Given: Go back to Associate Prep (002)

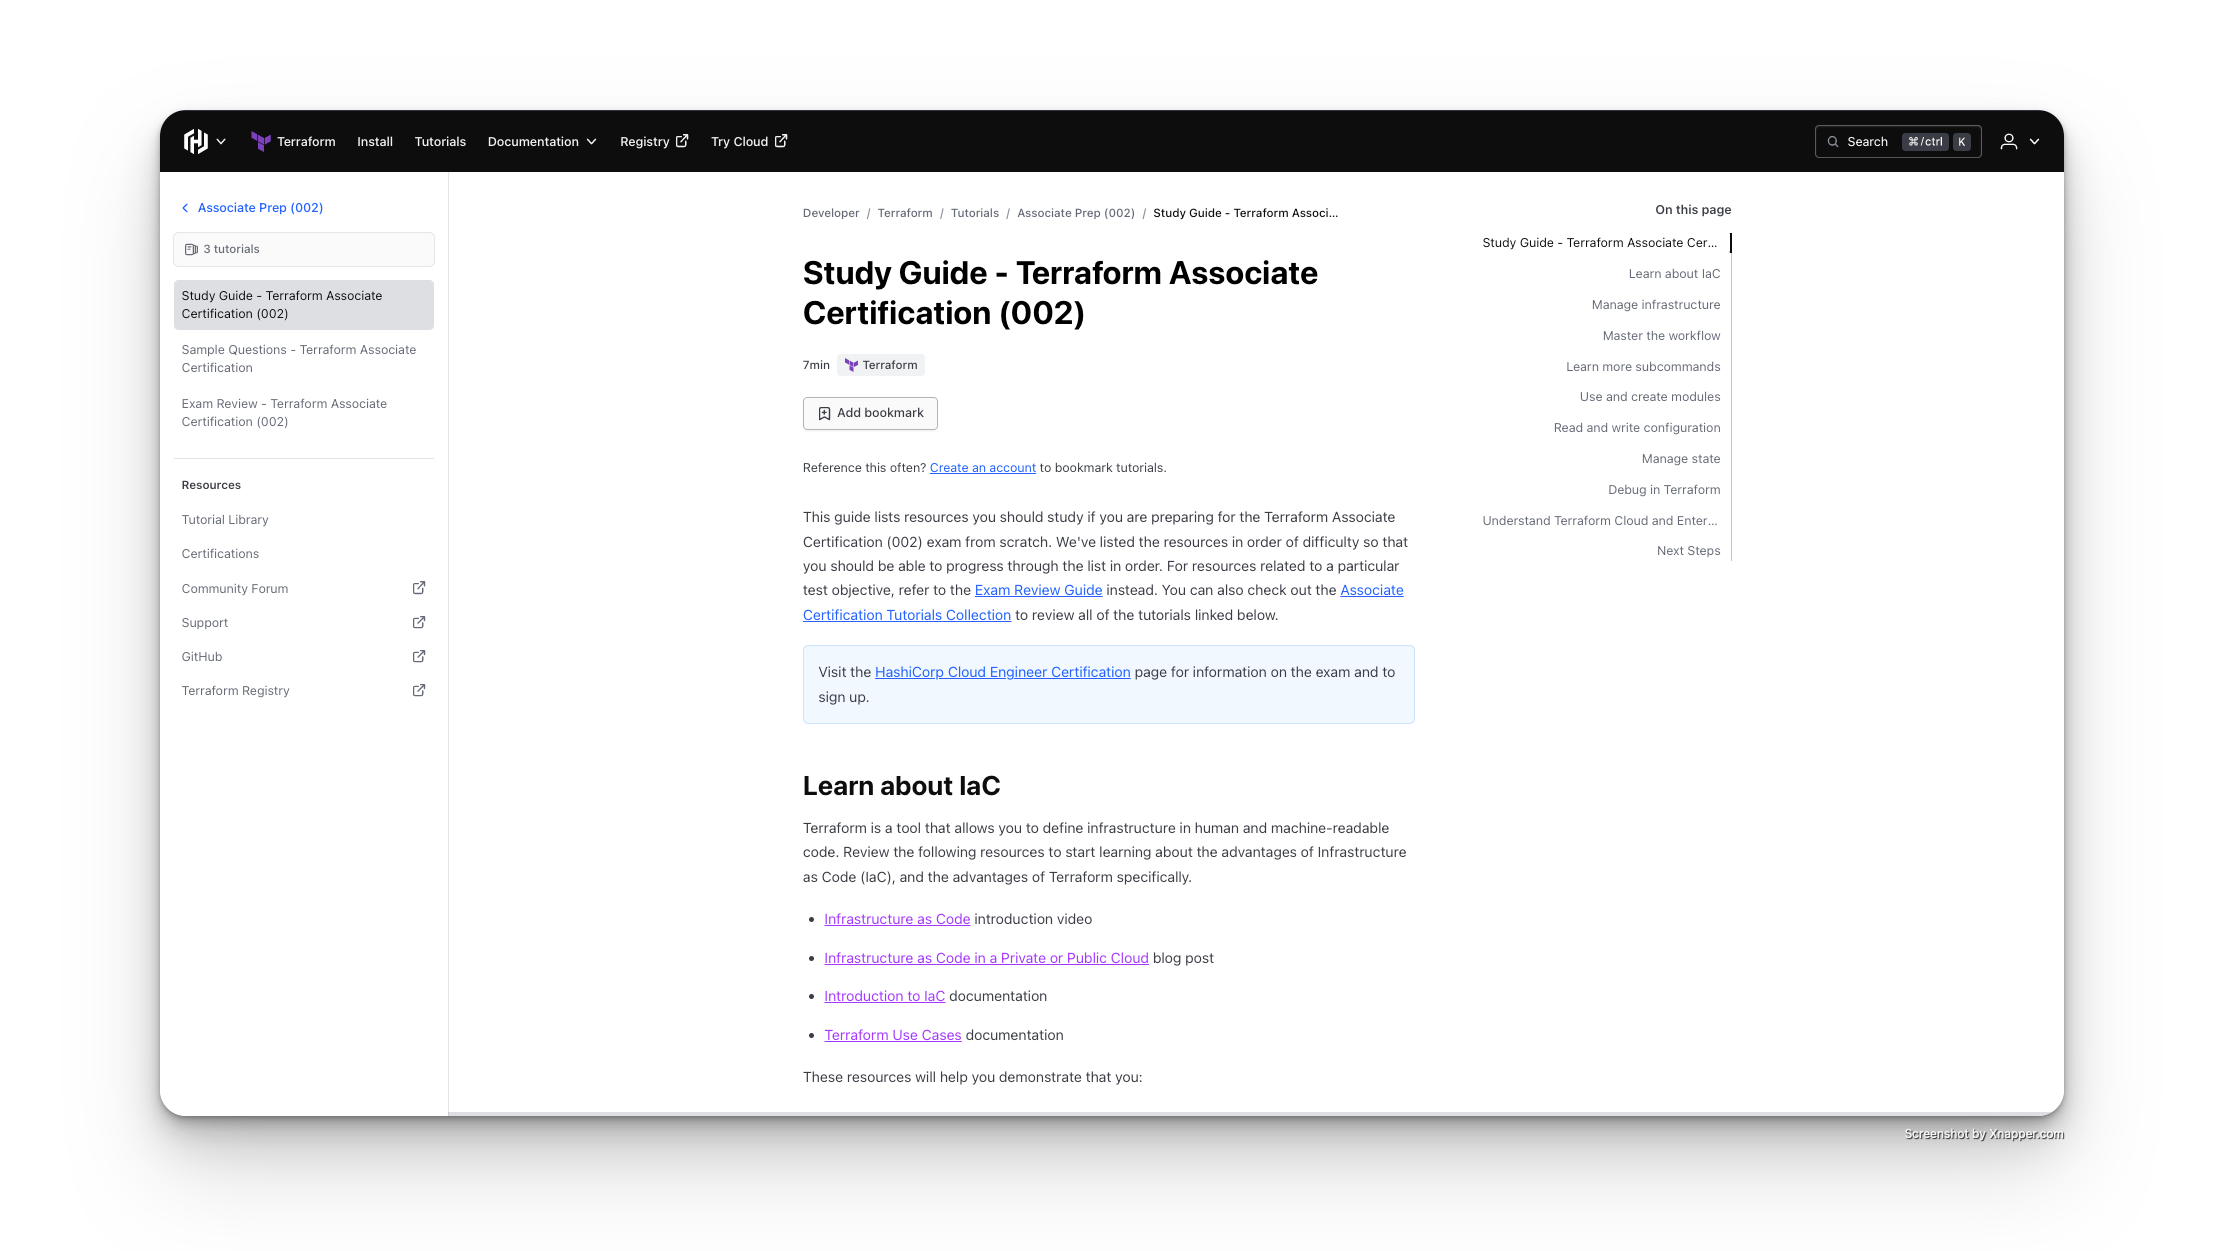Looking at the screenshot, I should pos(260,208).
